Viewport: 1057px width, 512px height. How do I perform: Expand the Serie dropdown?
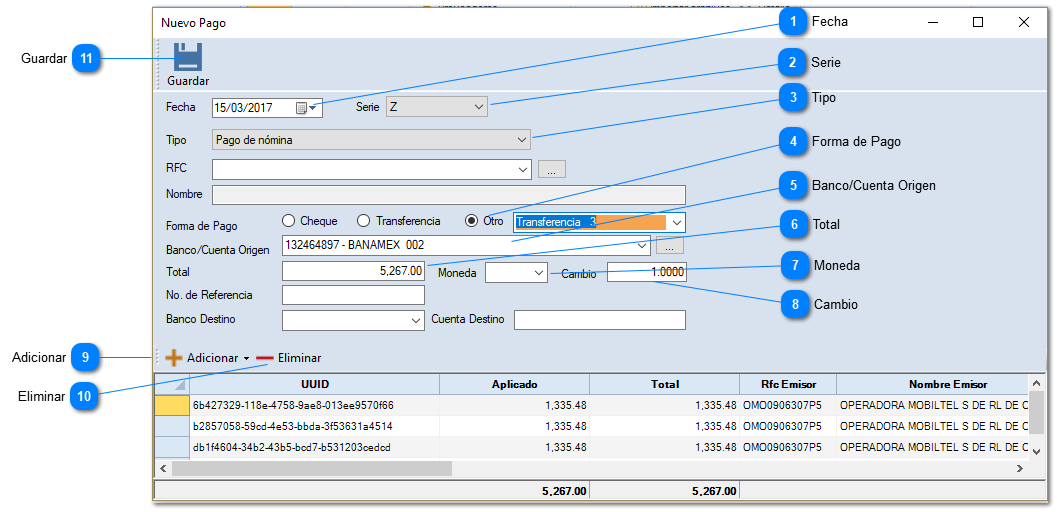478,107
